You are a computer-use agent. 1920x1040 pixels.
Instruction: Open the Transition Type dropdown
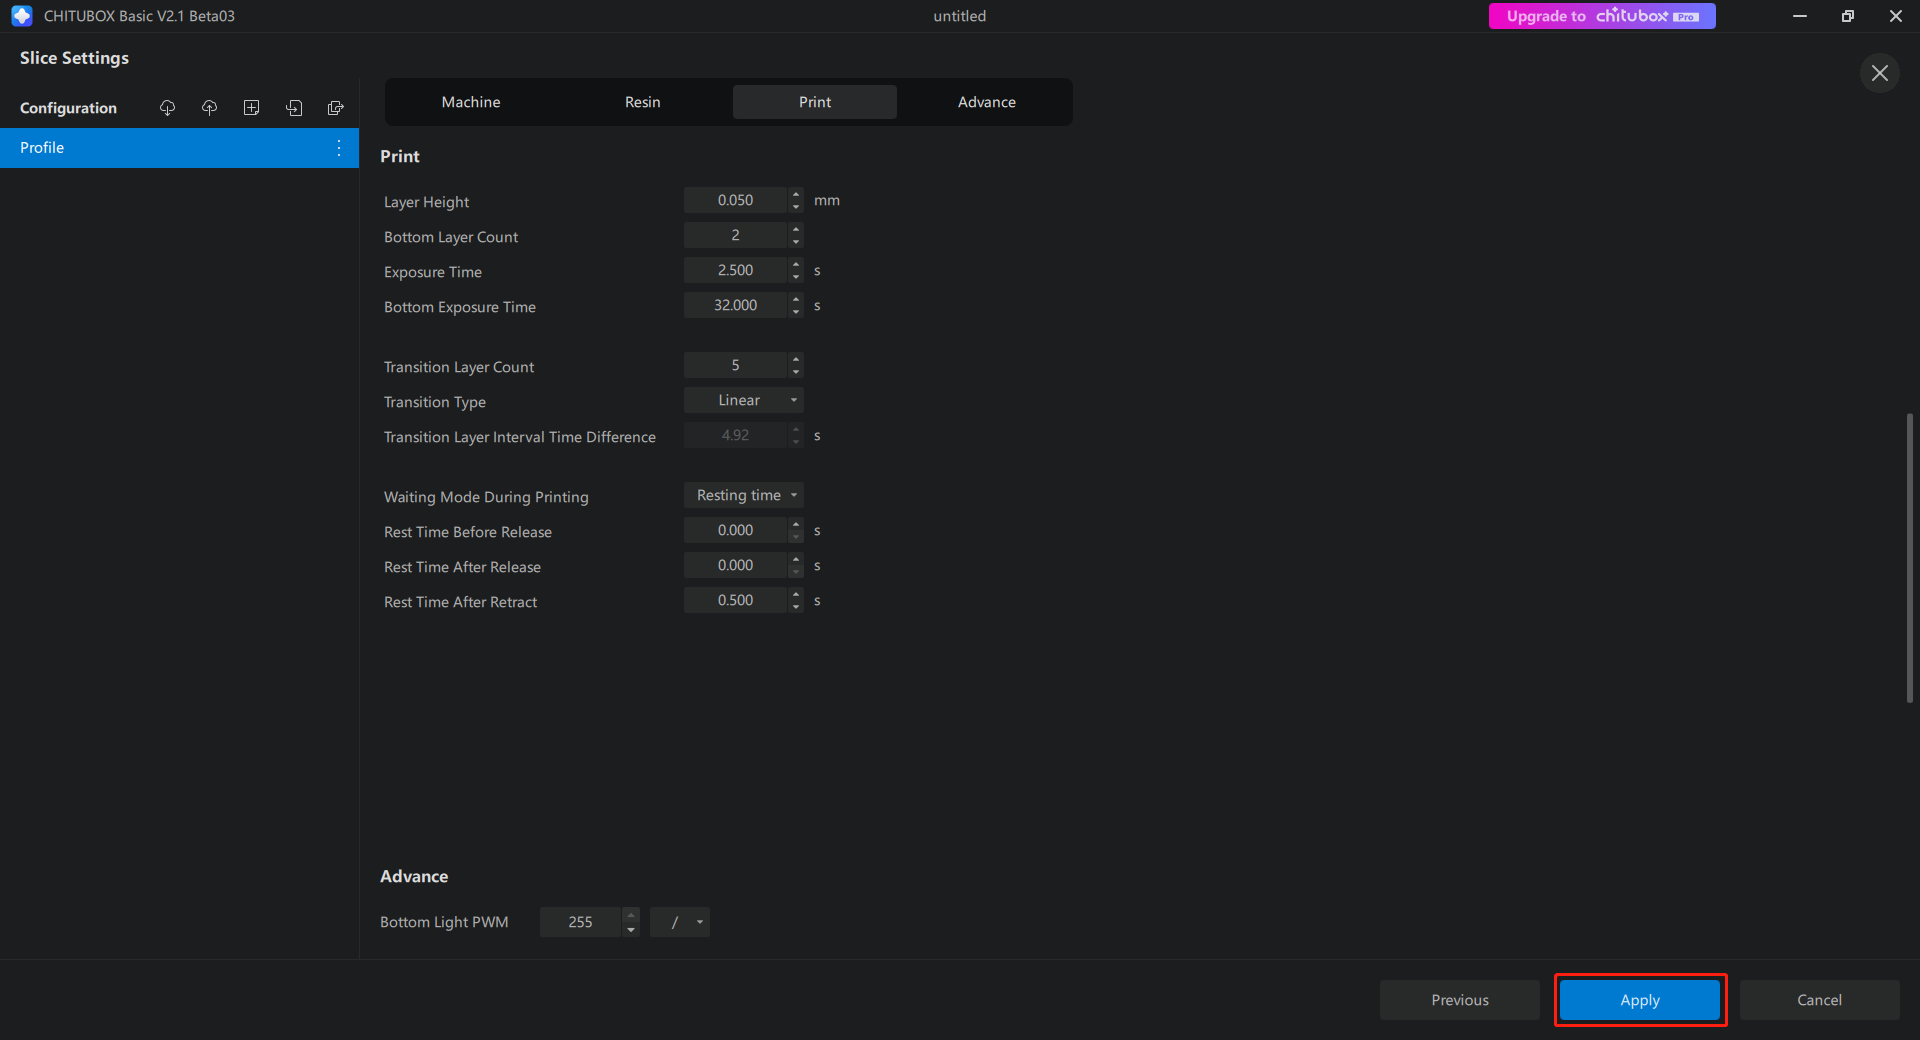pyautogui.click(x=743, y=400)
